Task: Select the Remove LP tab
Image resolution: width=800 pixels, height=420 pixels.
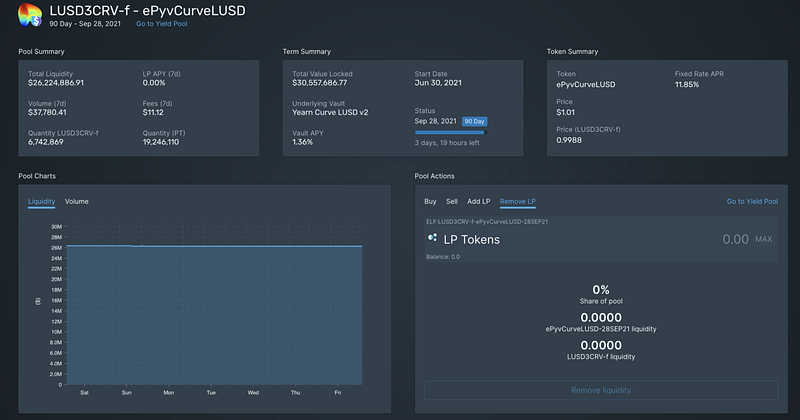Action: coord(517,202)
